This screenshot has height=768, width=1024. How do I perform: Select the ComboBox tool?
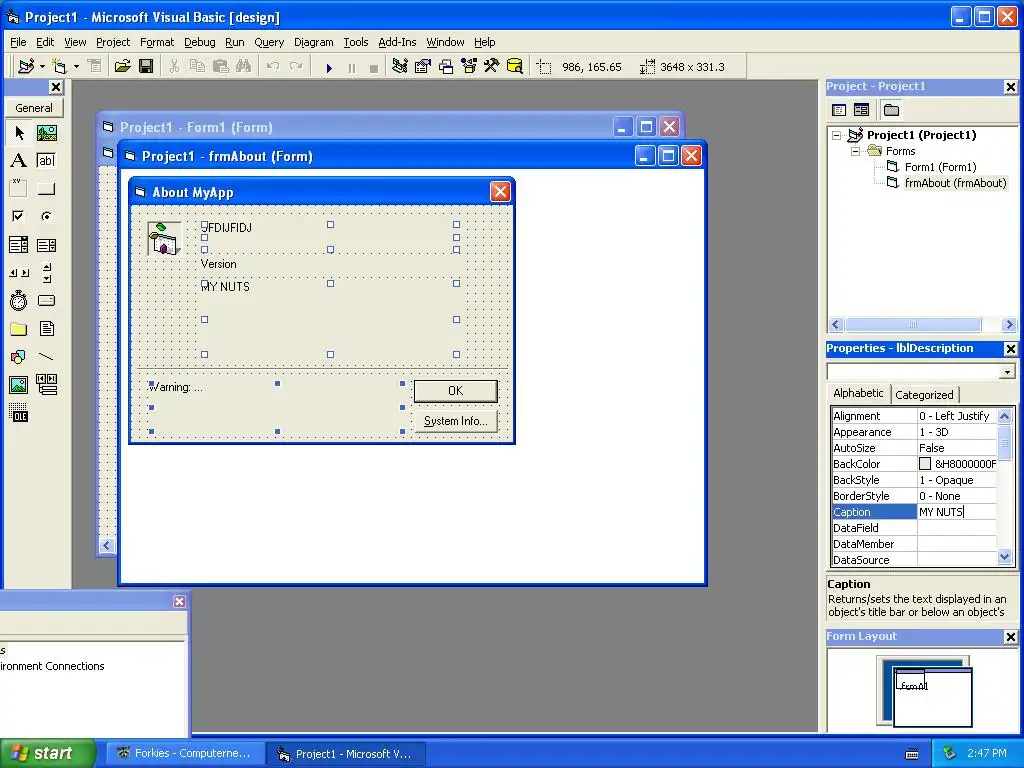point(19,245)
